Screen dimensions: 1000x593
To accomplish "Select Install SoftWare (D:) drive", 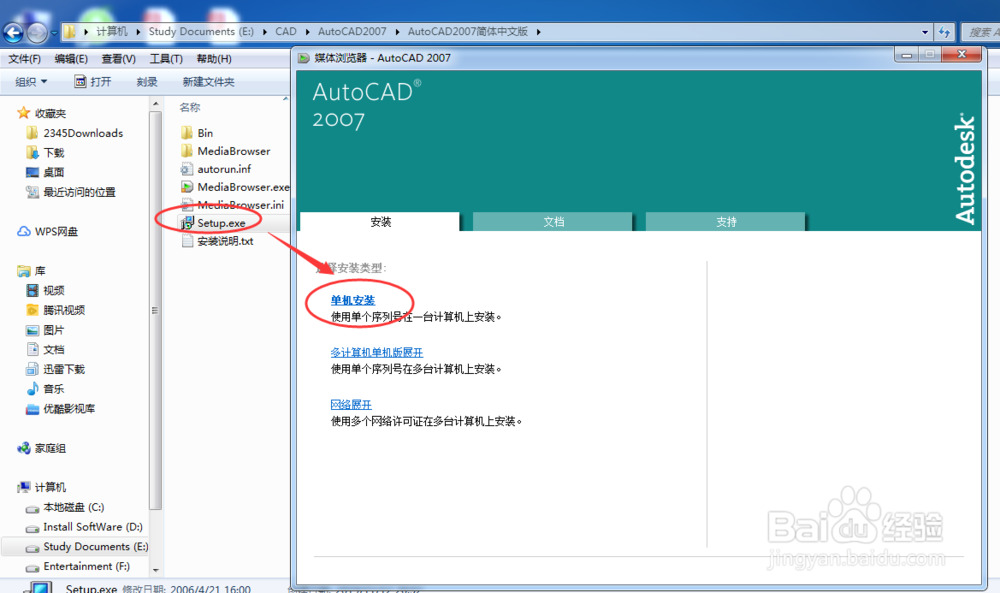I will [92, 527].
